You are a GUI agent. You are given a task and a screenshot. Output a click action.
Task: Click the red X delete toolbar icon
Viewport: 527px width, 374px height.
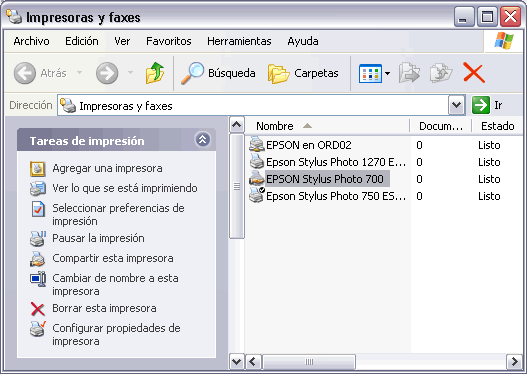(474, 73)
